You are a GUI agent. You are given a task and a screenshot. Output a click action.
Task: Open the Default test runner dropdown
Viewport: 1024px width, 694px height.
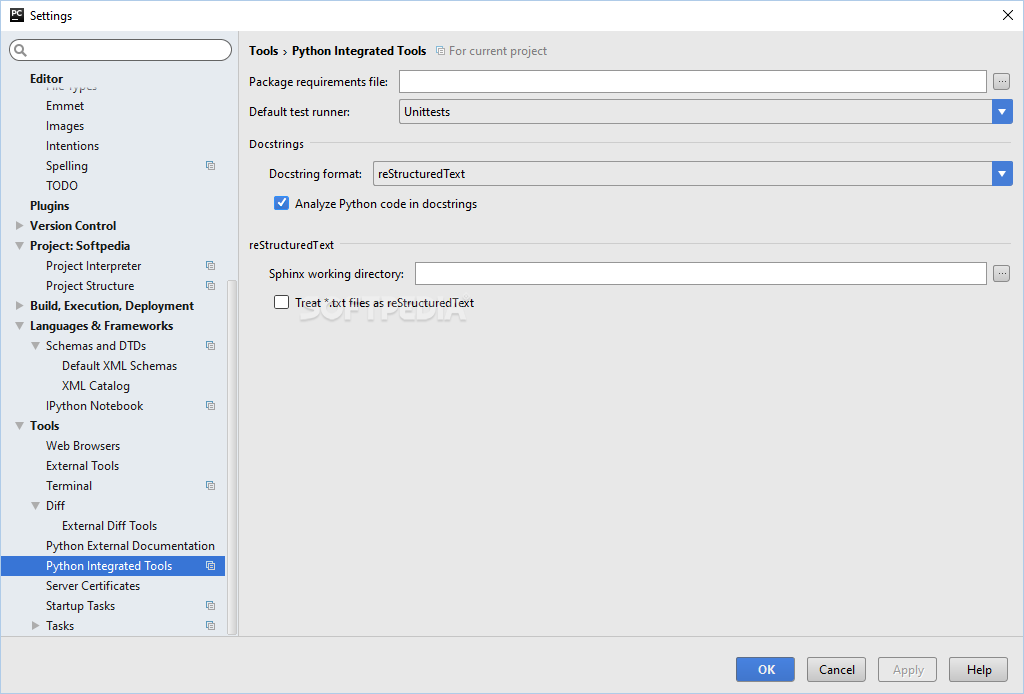1002,112
